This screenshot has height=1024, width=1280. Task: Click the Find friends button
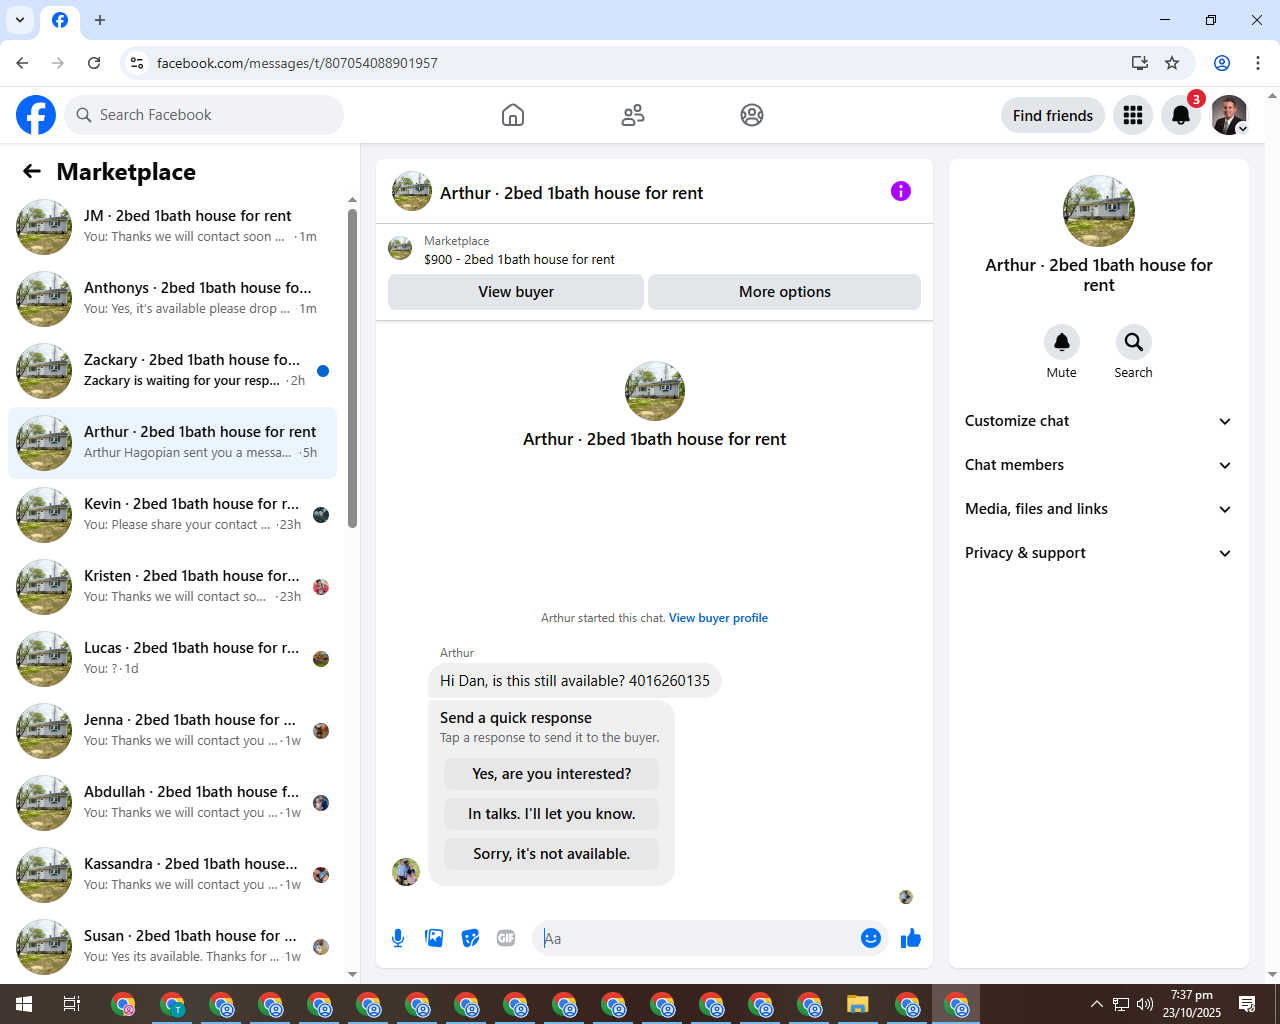point(1053,115)
